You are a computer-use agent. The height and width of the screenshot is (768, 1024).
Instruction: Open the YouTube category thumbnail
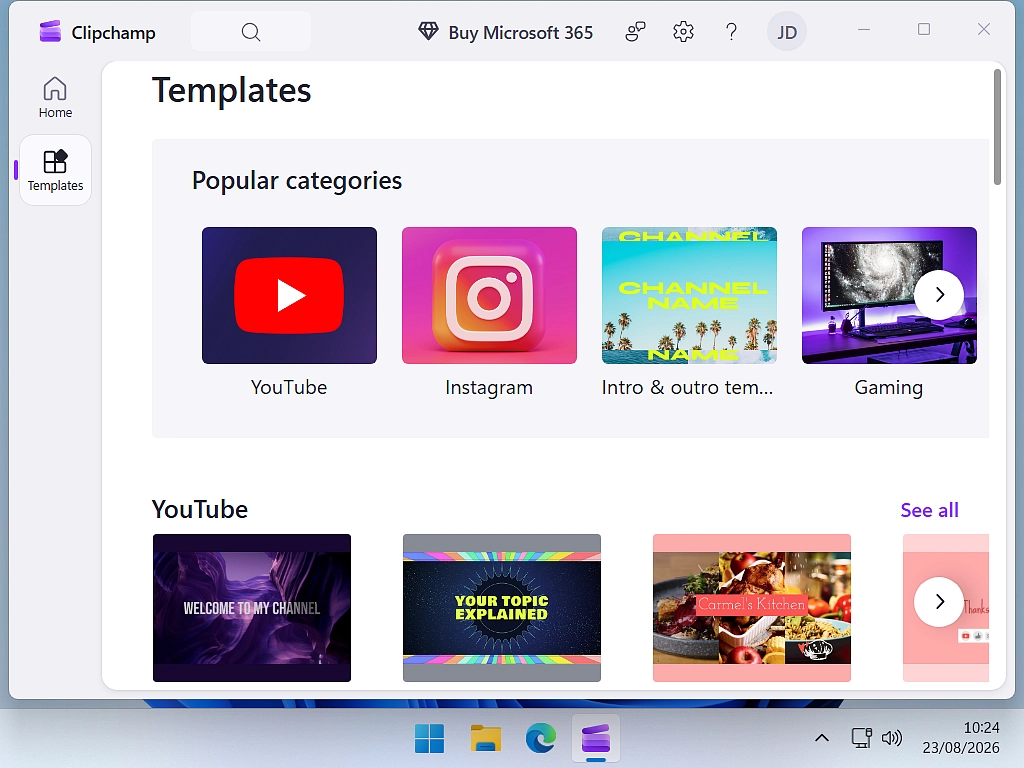tap(289, 295)
